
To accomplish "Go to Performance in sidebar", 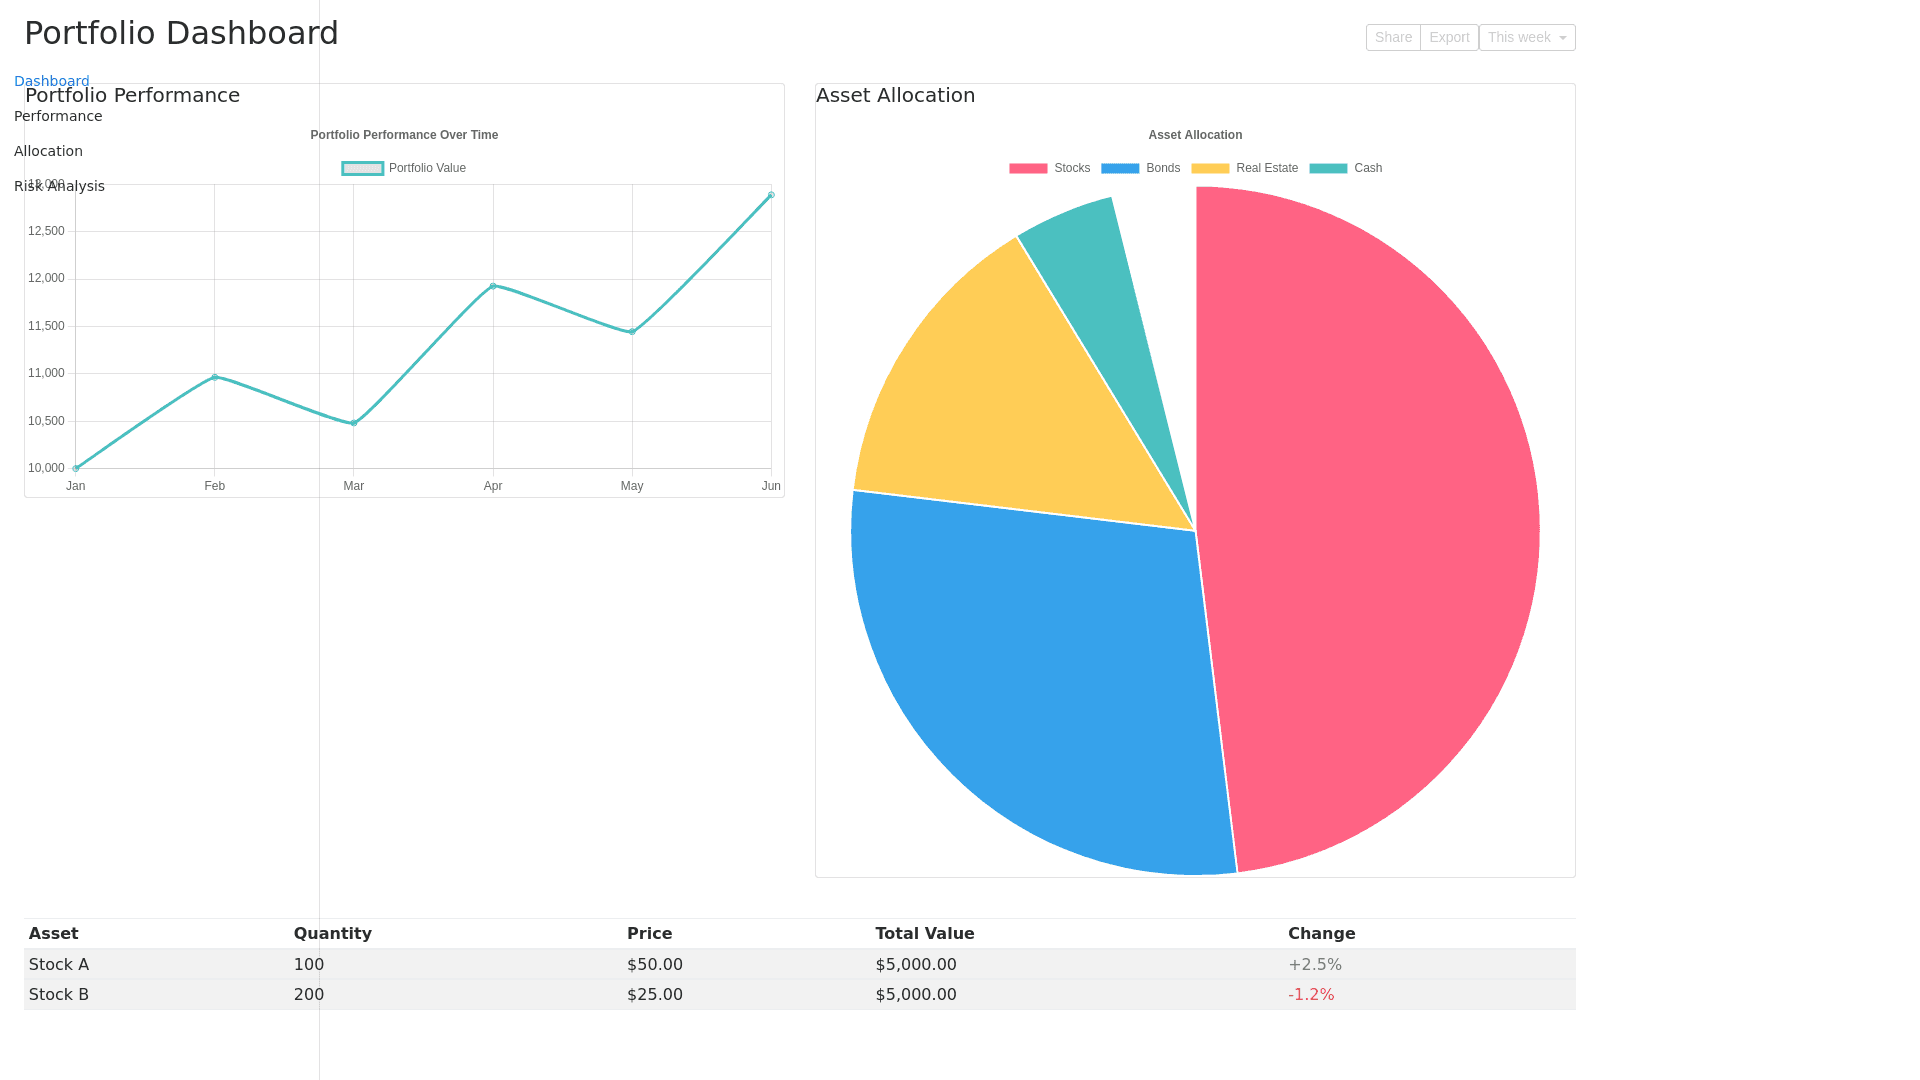I will click(58, 116).
